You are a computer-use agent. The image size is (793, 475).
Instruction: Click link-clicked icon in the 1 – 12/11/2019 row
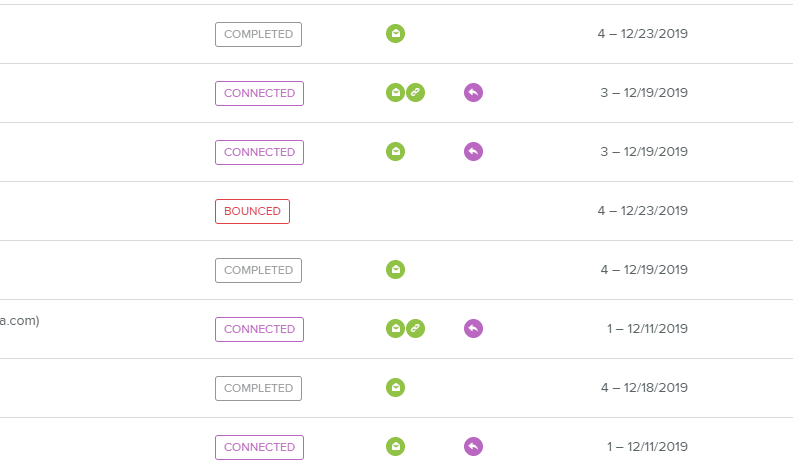click(x=416, y=329)
